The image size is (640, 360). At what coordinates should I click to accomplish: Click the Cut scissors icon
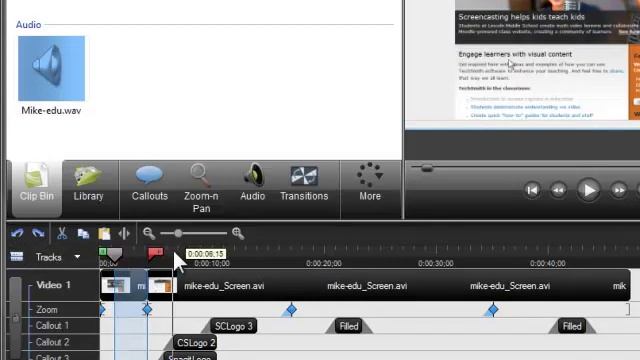(62, 233)
